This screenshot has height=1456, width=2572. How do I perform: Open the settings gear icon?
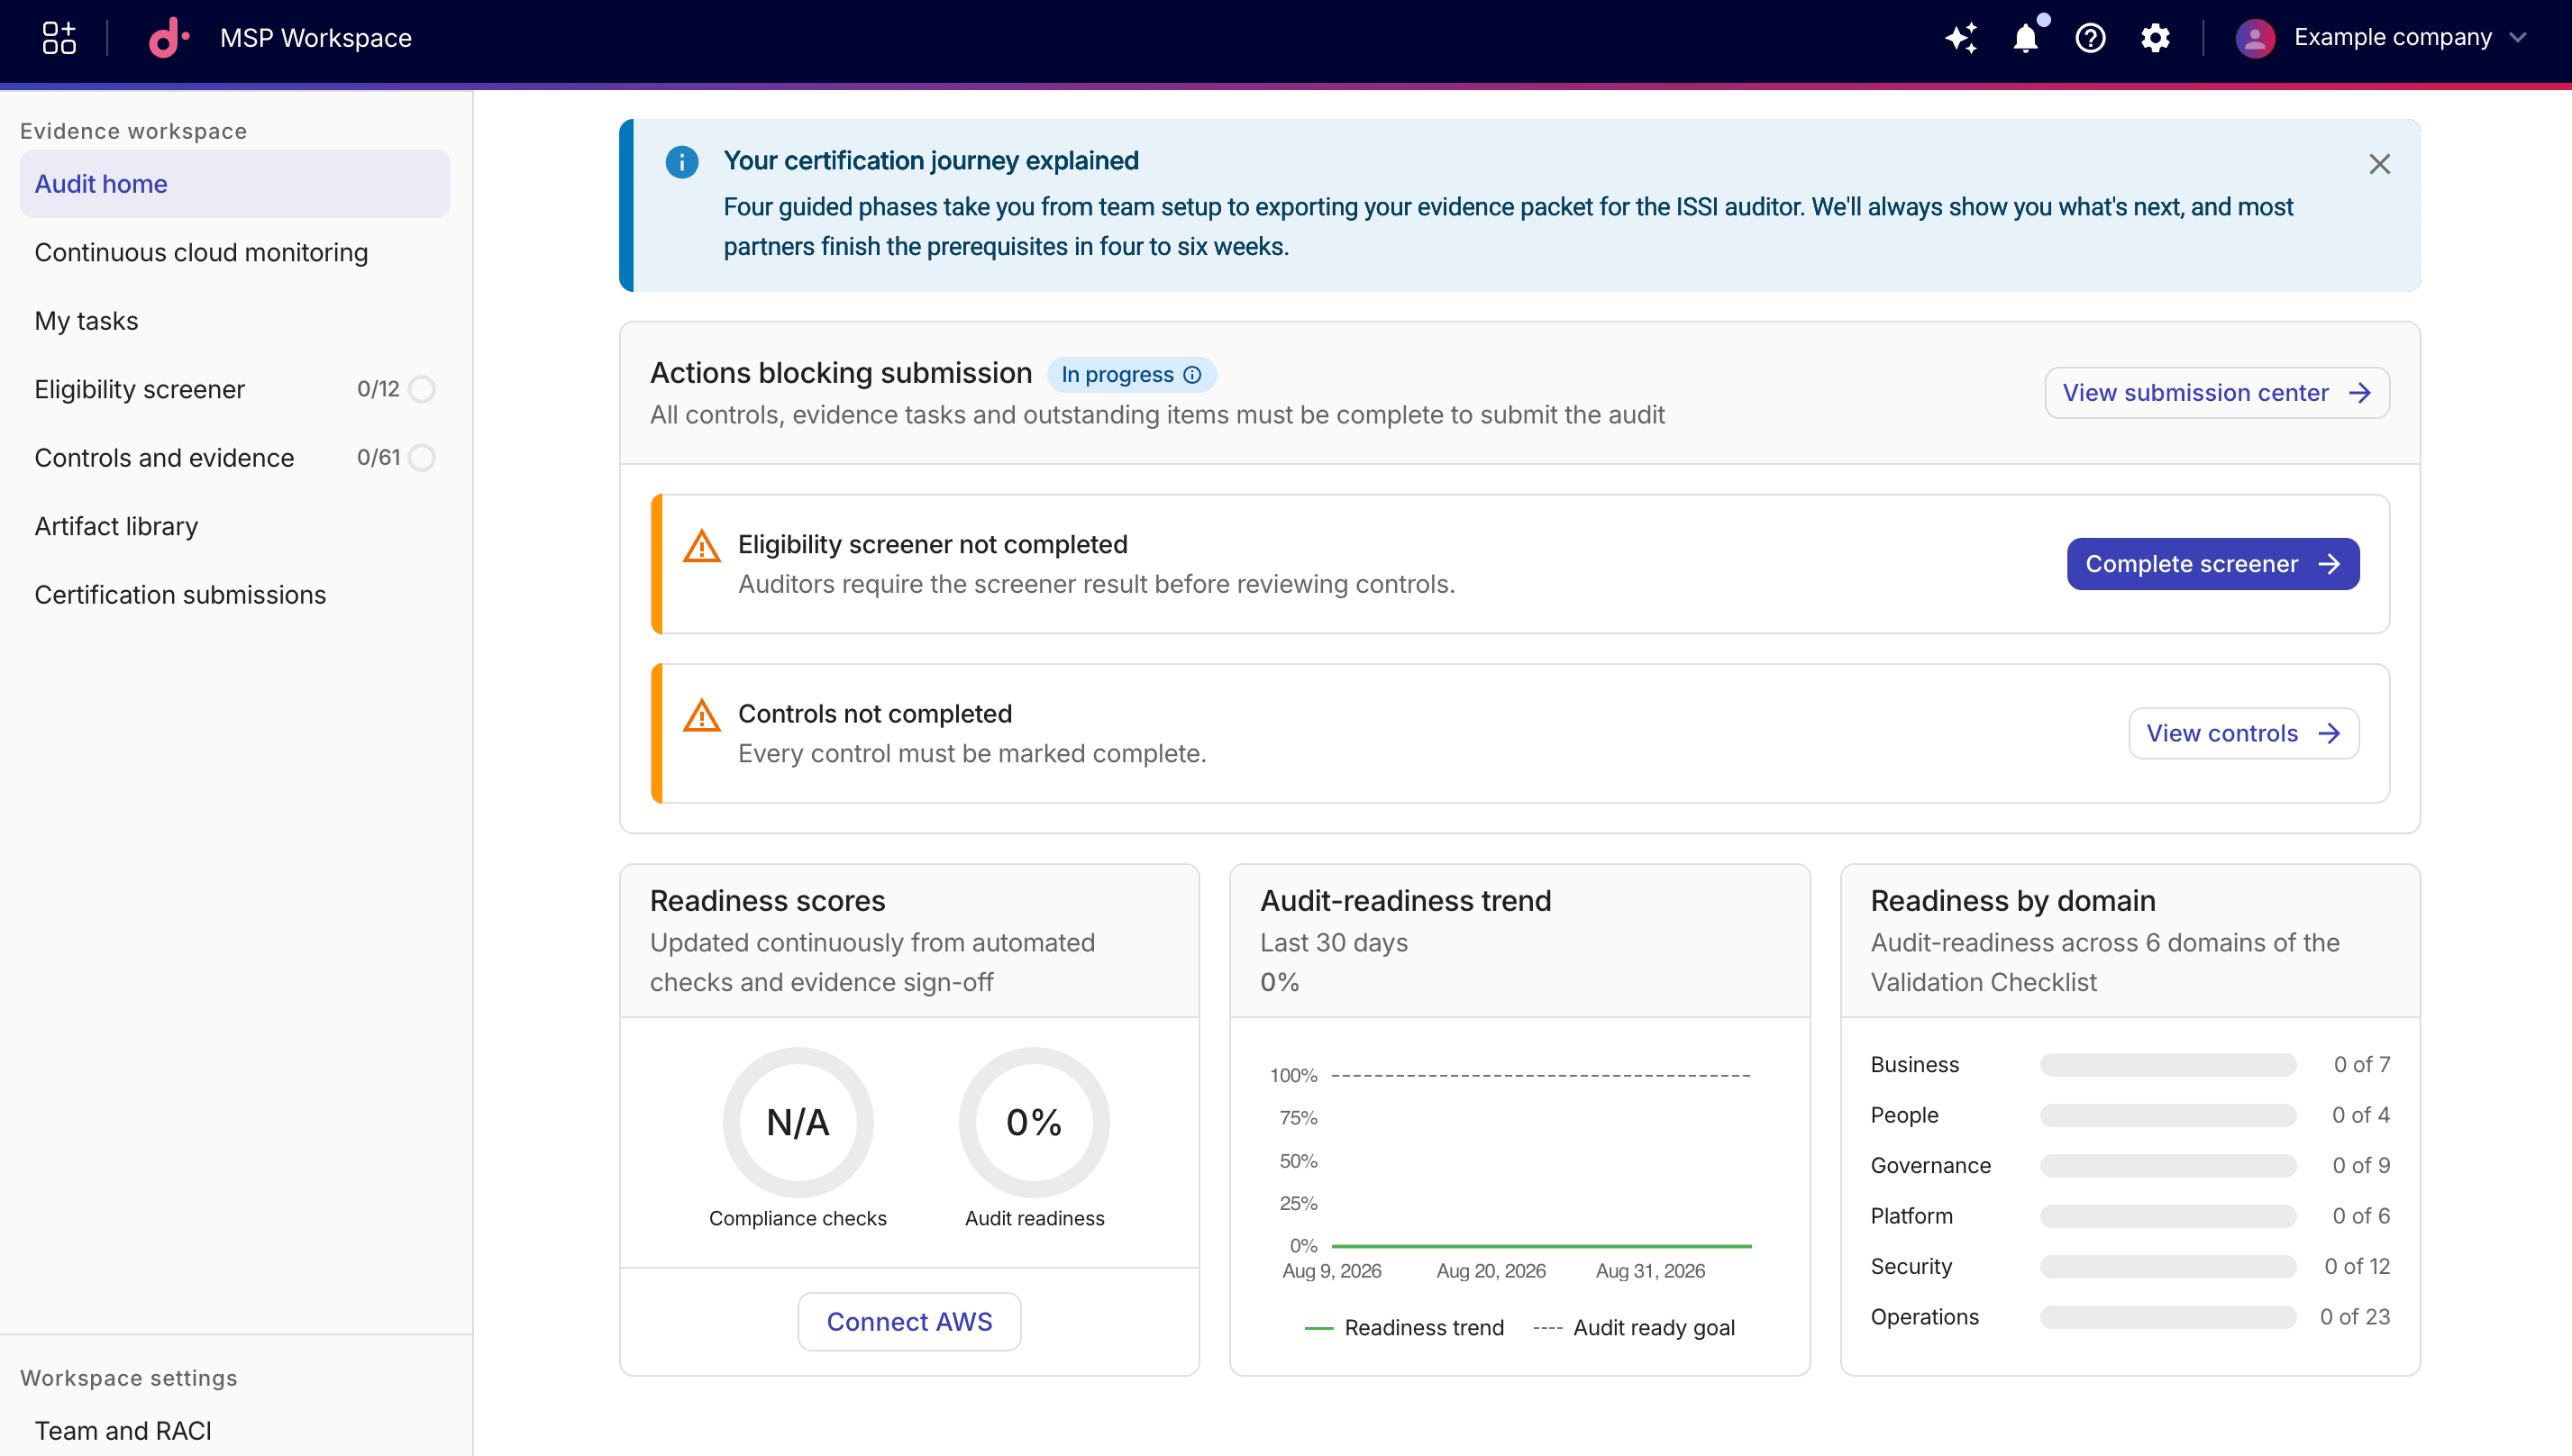2155,38
